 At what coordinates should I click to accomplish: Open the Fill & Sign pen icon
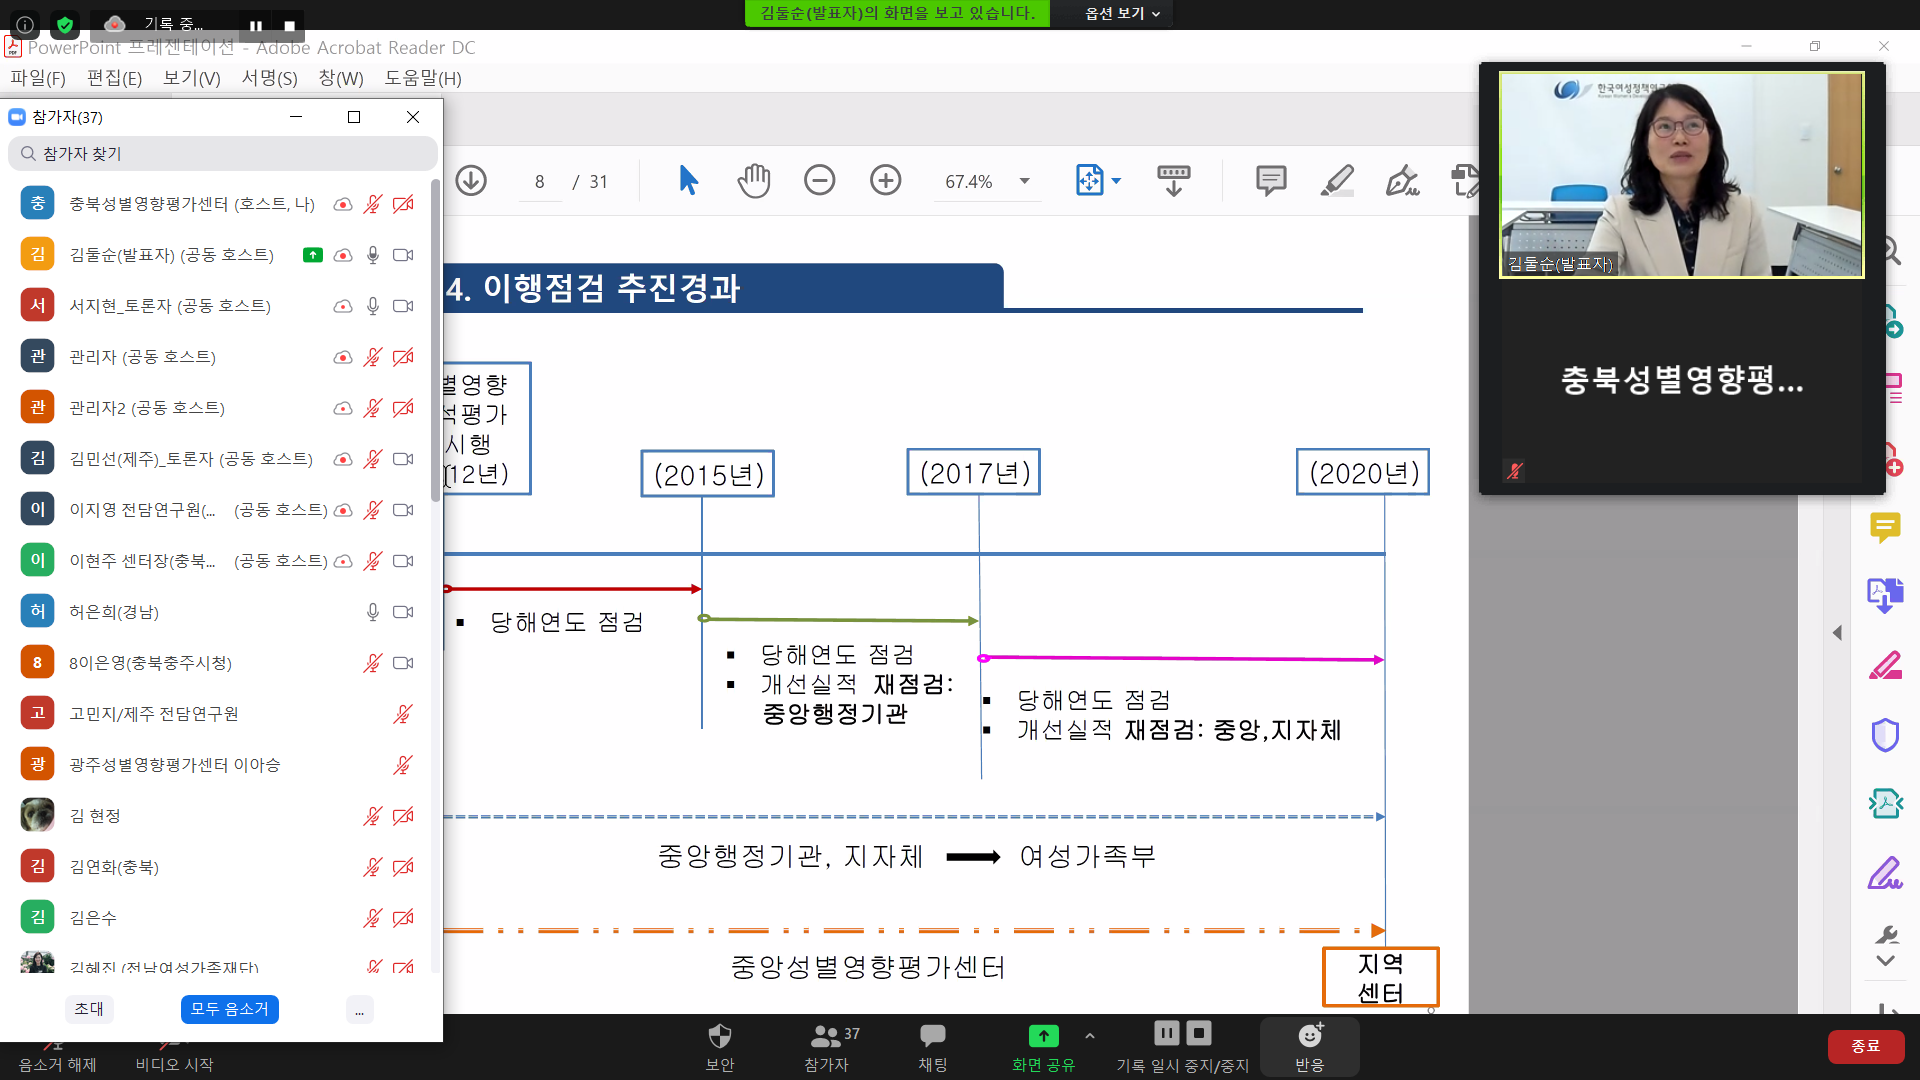(1402, 181)
